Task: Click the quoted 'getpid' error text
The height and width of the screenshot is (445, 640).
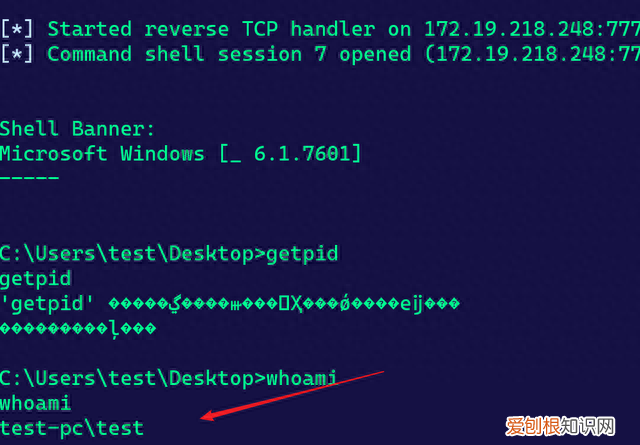Action: (x=47, y=304)
